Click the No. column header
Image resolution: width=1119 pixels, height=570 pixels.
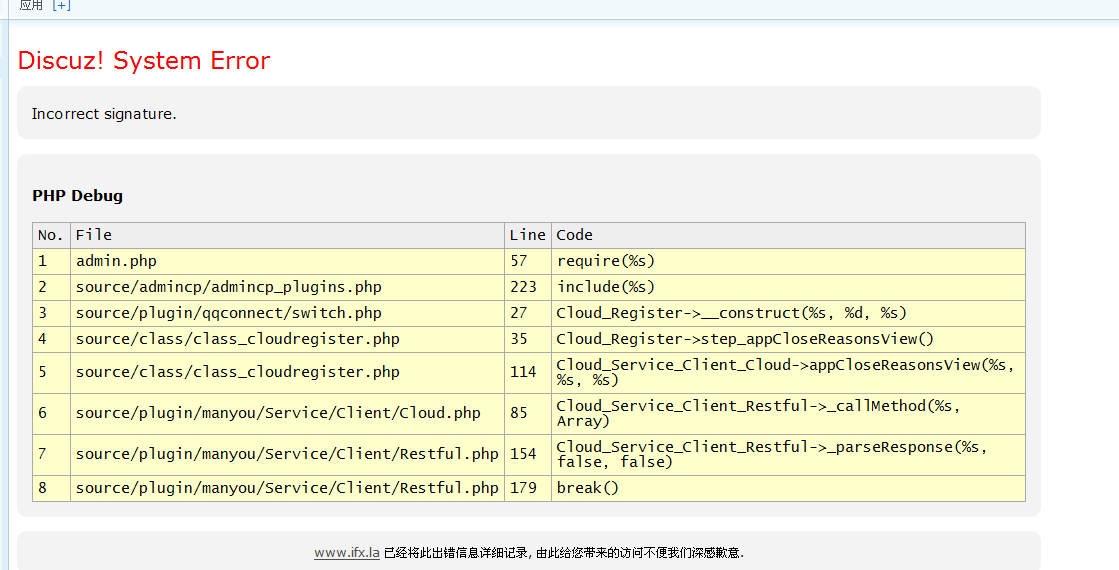50,235
